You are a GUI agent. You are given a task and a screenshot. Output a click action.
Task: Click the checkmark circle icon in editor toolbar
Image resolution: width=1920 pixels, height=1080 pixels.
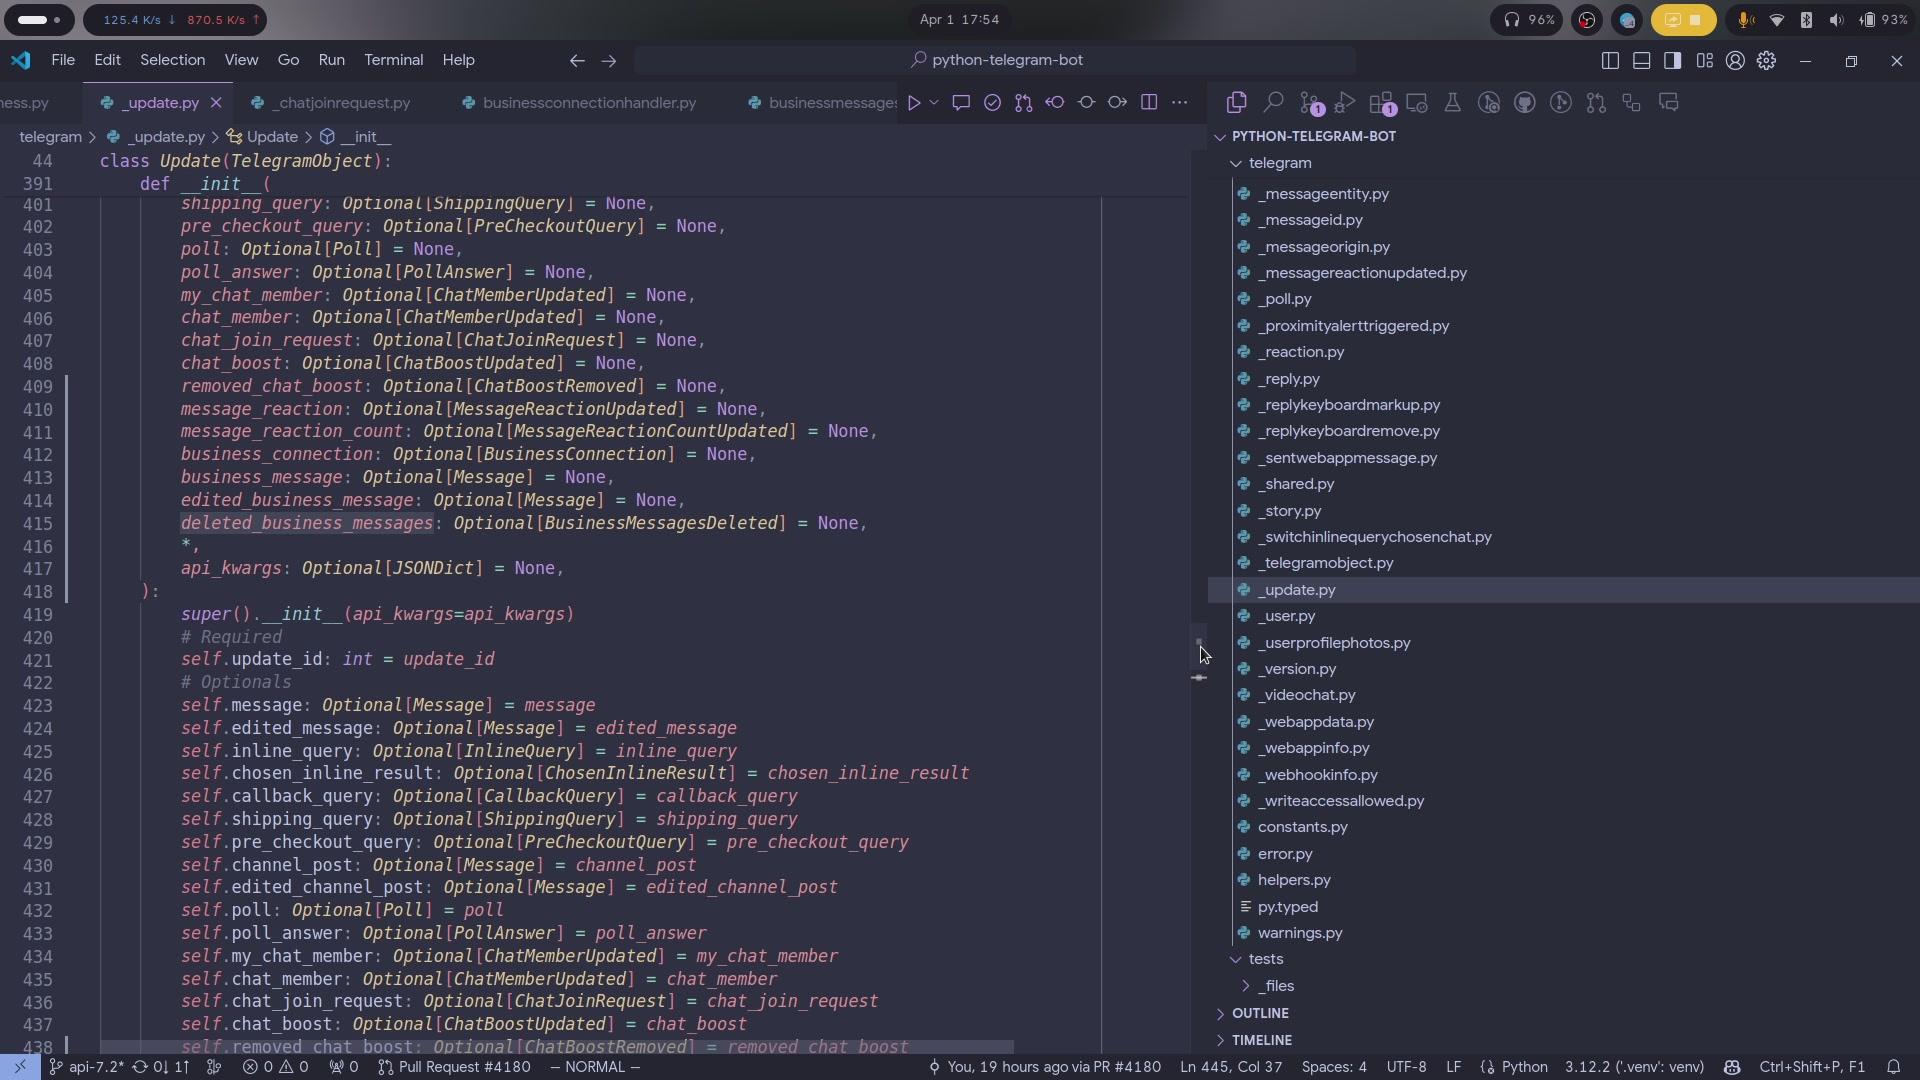992,102
